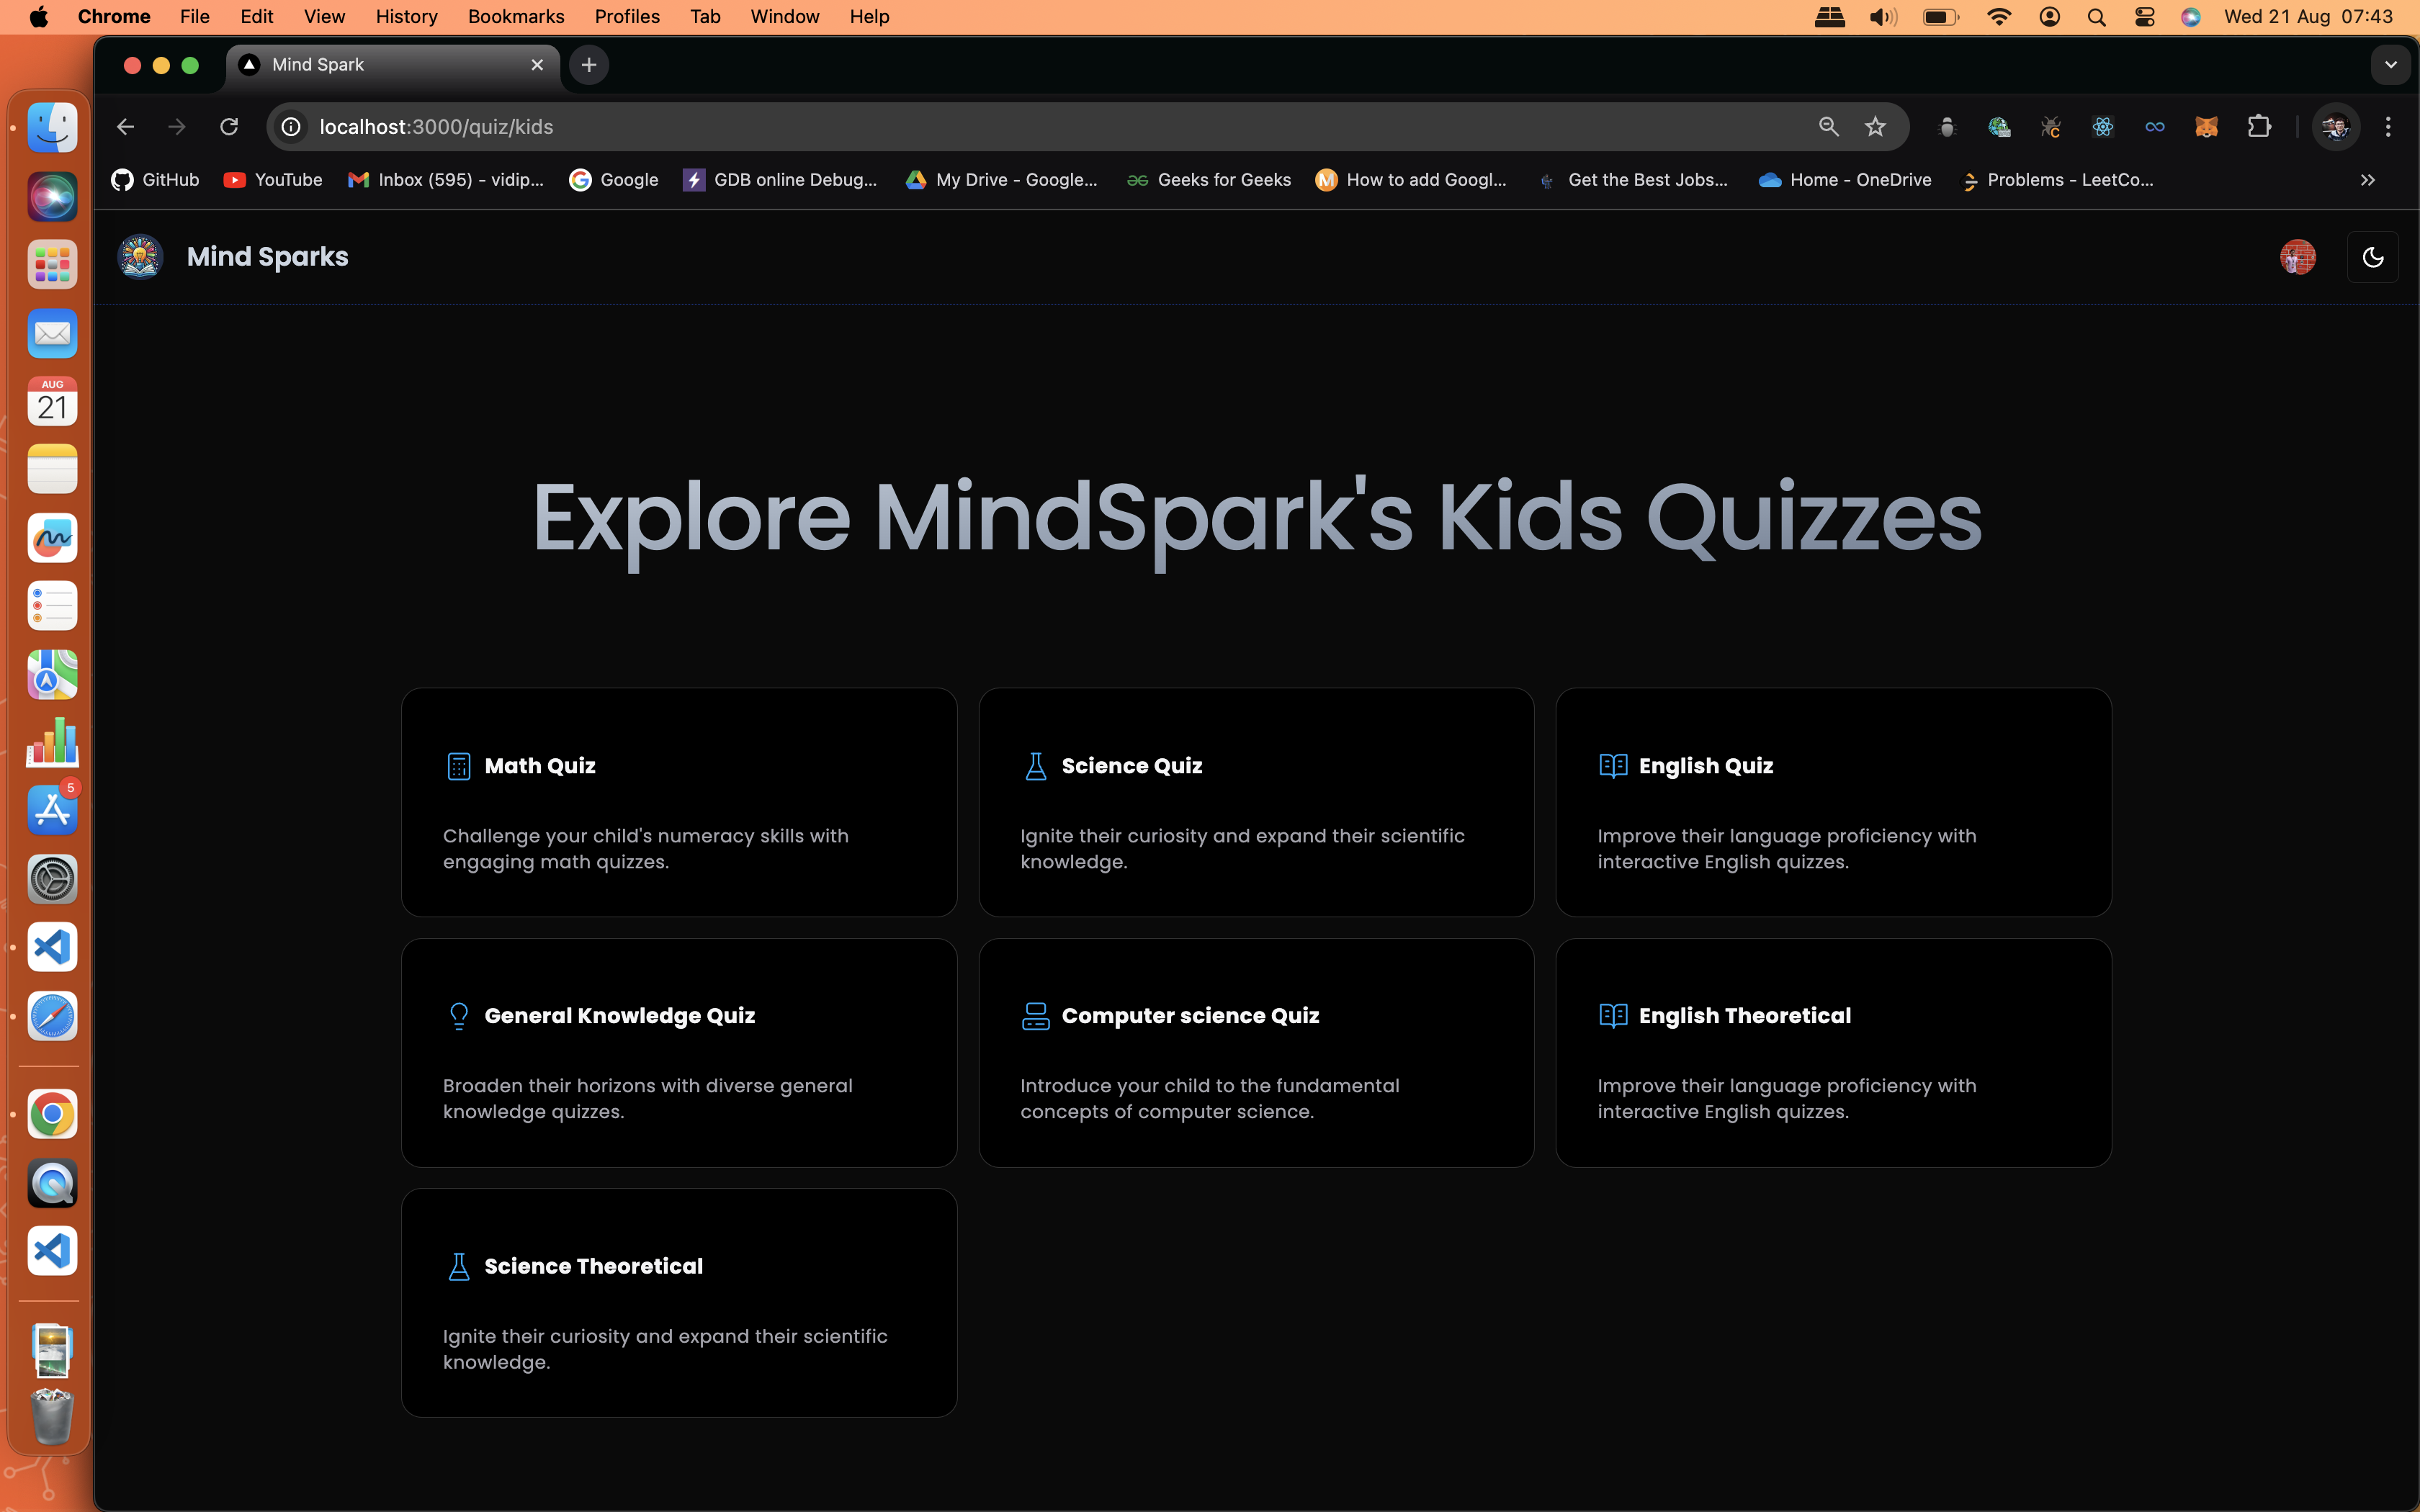Viewport: 2420px width, 1512px height.
Task: Reload the page
Action: (x=229, y=127)
